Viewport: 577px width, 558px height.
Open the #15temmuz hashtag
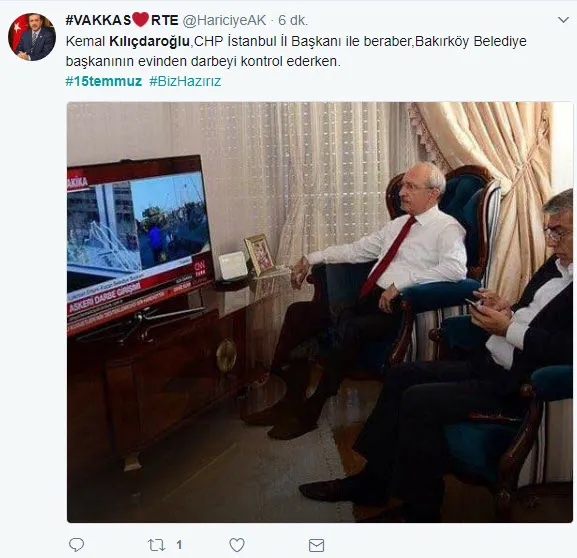pyautogui.click(x=103, y=81)
